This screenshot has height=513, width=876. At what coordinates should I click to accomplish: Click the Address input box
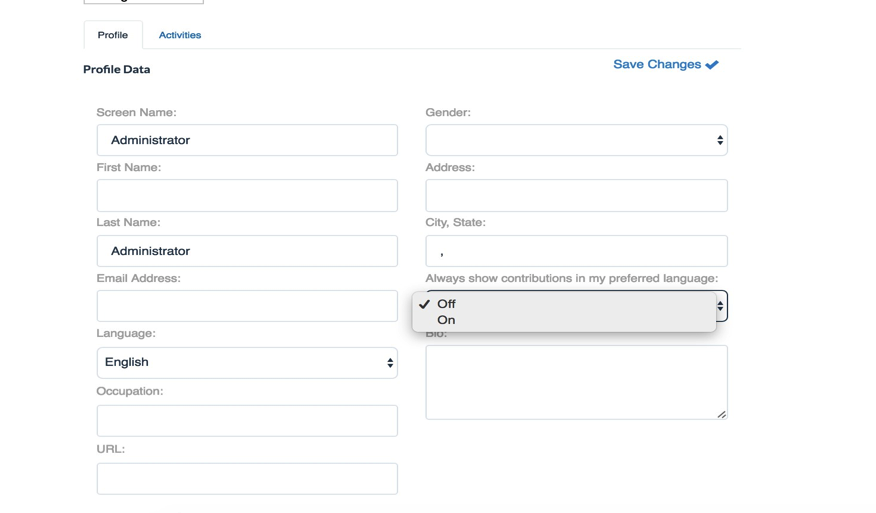click(576, 195)
